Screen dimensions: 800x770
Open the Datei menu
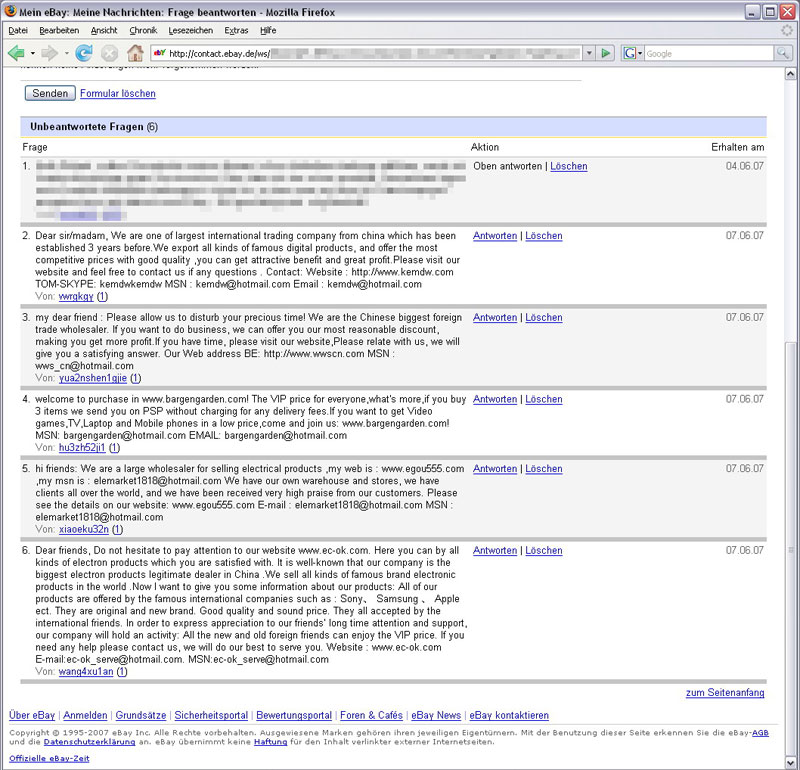click(x=18, y=31)
